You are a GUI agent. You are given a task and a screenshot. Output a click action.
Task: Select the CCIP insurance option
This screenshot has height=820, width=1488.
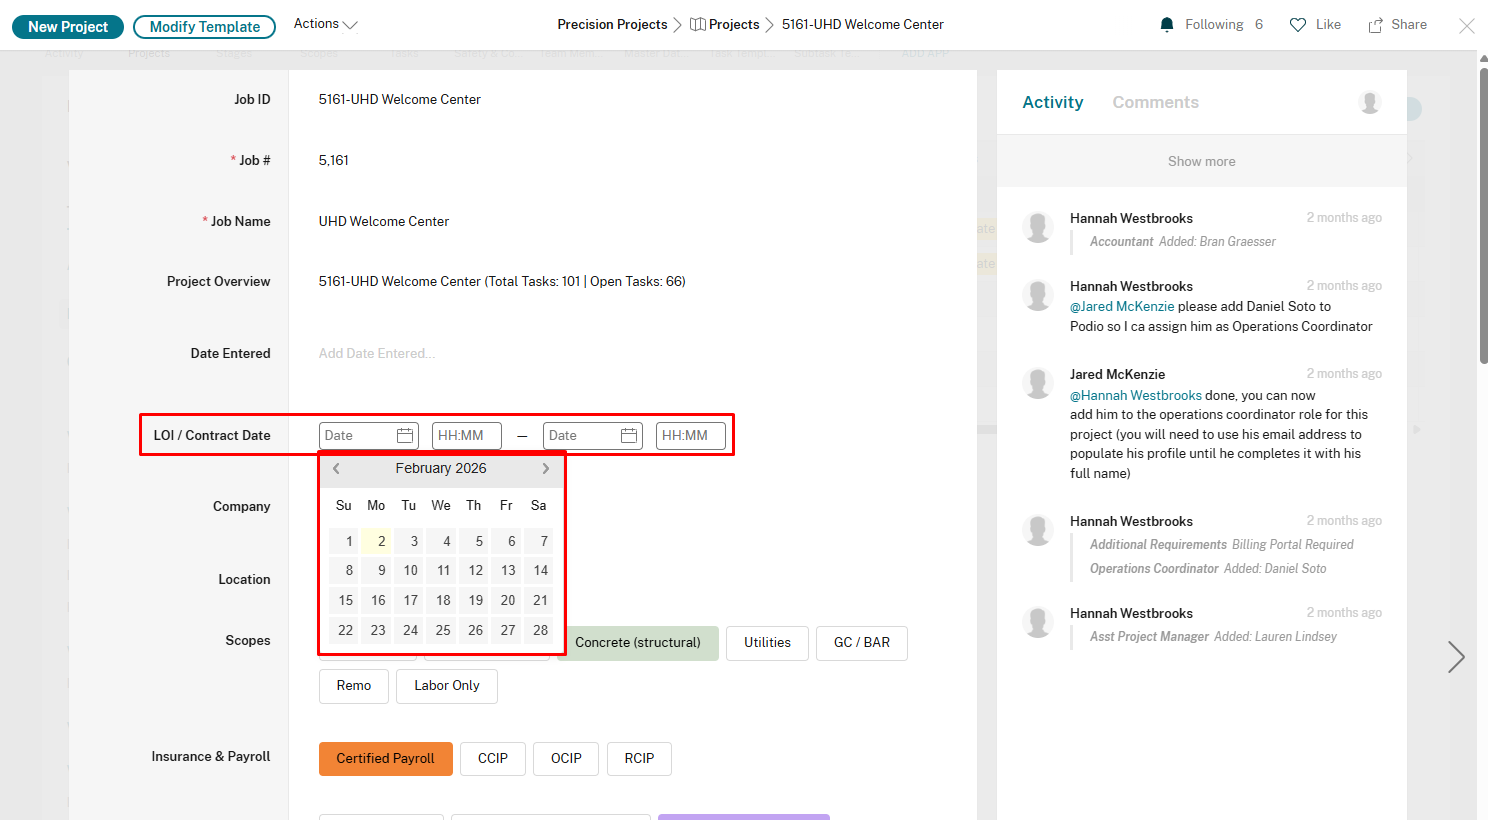[x=493, y=759]
